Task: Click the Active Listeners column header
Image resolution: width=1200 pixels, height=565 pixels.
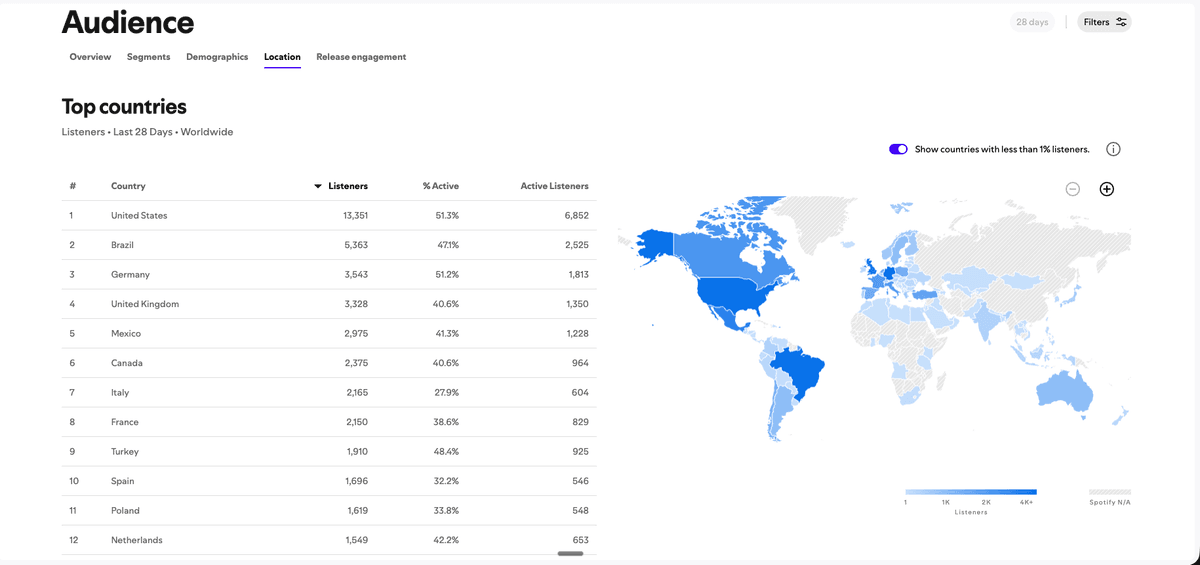Action: coord(555,186)
